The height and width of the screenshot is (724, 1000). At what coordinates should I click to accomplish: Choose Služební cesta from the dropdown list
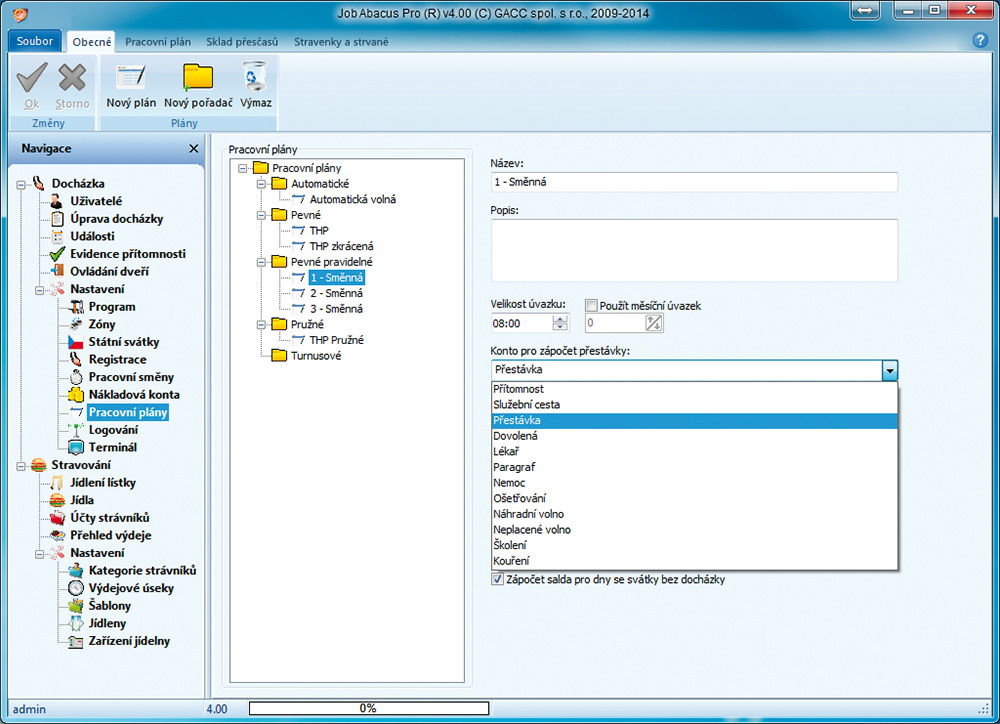pyautogui.click(x=695, y=404)
